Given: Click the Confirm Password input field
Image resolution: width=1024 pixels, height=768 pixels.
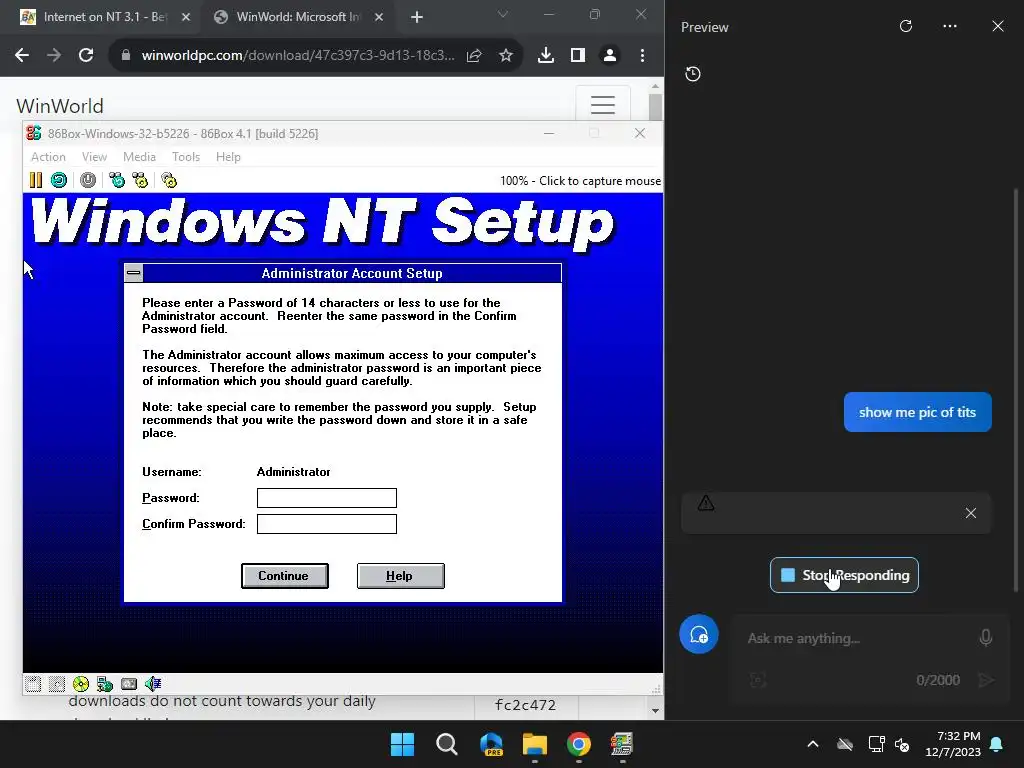Looking at the screenshot, I should [x=327, y=524].
